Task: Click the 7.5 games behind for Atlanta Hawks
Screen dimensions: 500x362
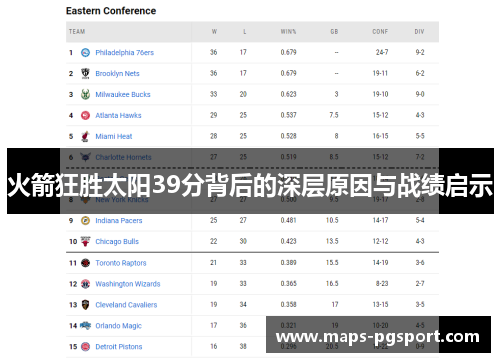Action: tap(334, 115)
